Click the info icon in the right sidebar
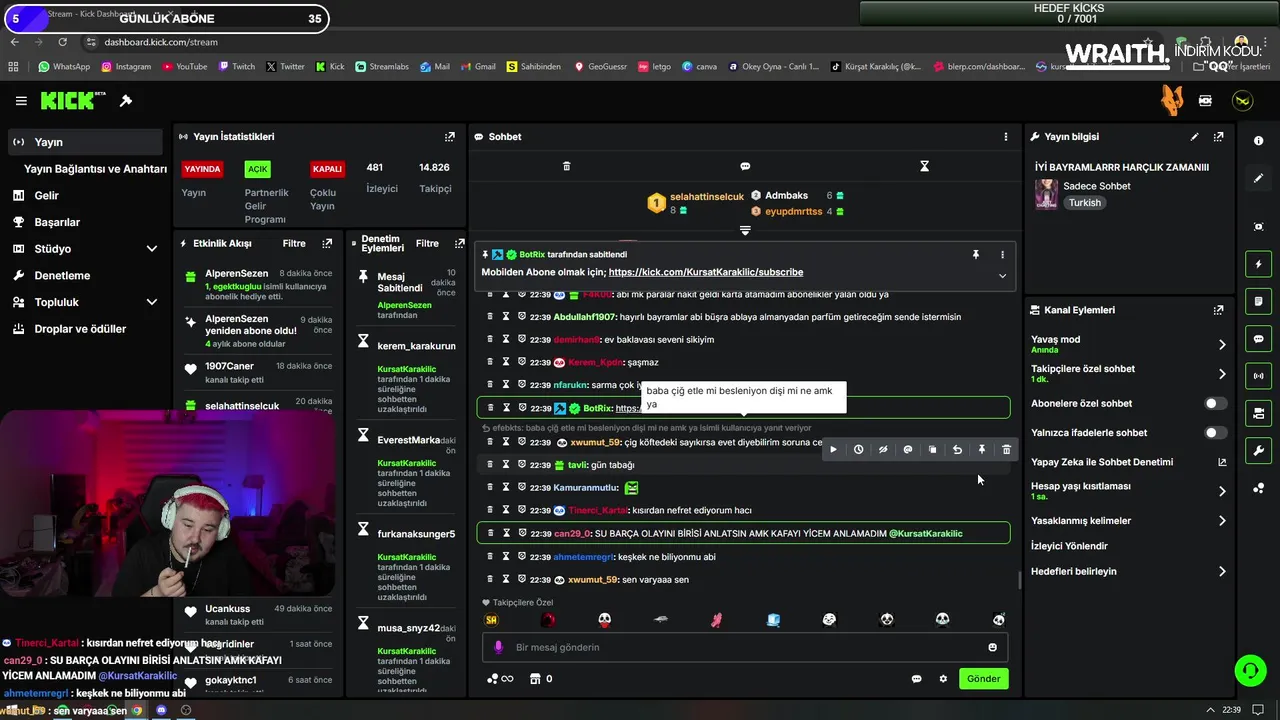 (1258, 141)
